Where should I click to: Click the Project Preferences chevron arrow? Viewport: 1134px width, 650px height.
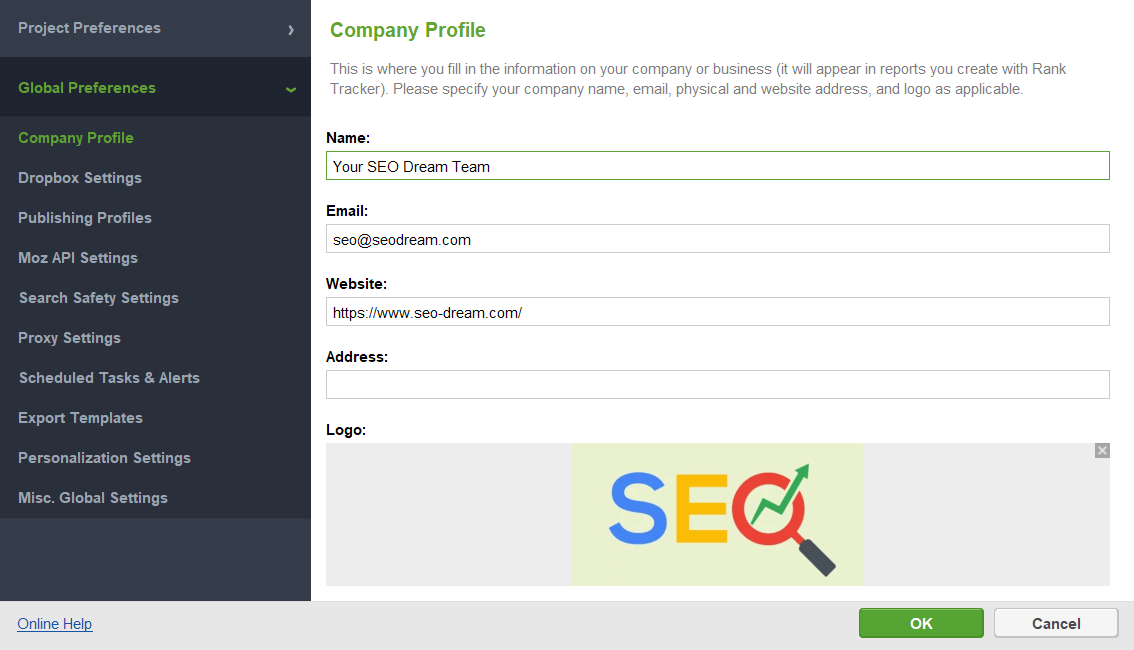(x=293, y=28)
